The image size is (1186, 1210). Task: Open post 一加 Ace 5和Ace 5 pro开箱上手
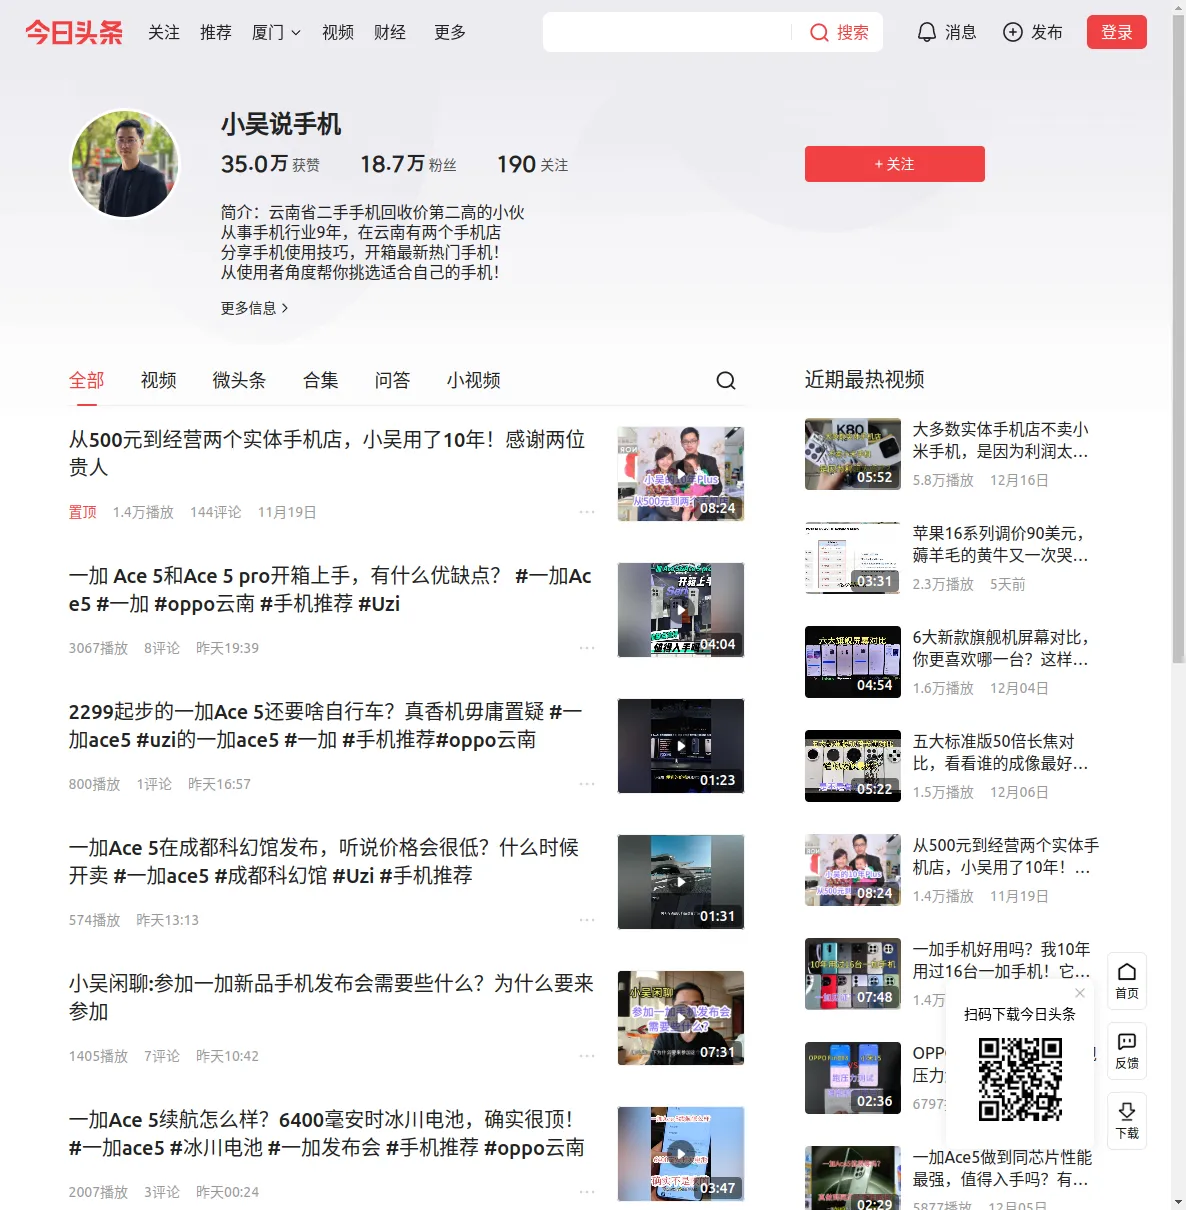point(330,589)
